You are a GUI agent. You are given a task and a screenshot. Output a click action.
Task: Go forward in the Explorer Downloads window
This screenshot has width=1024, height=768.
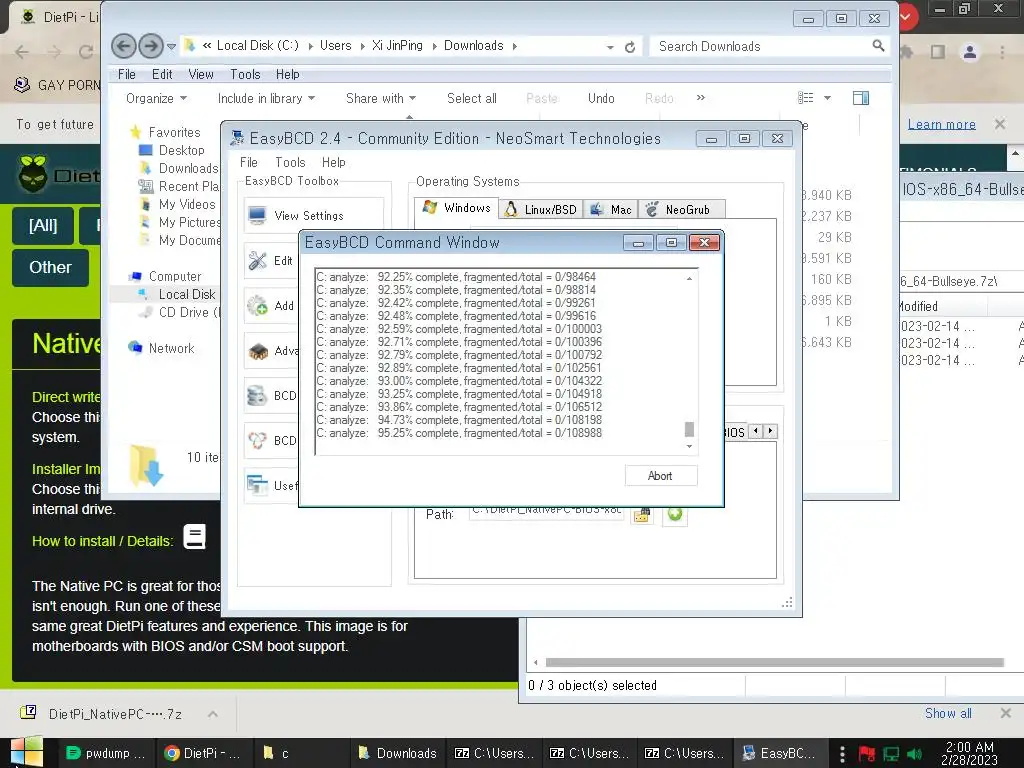pos(151,46)
